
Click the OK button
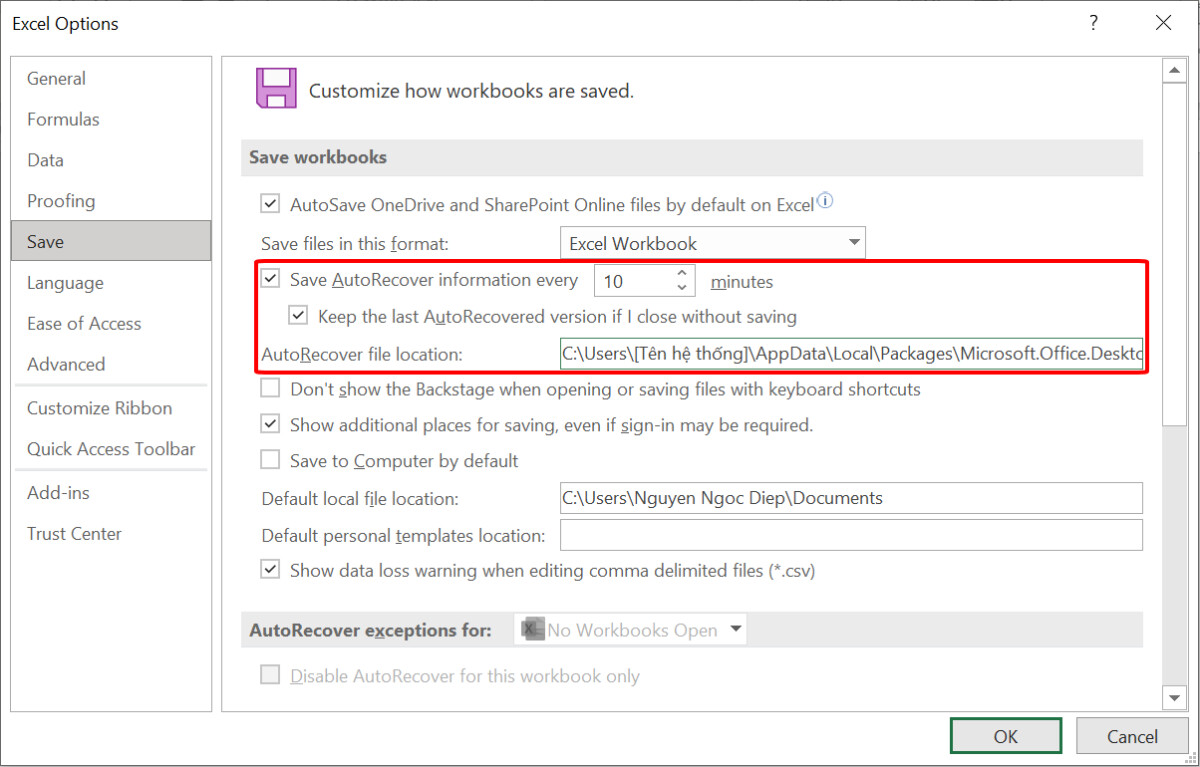[1006, 736]
